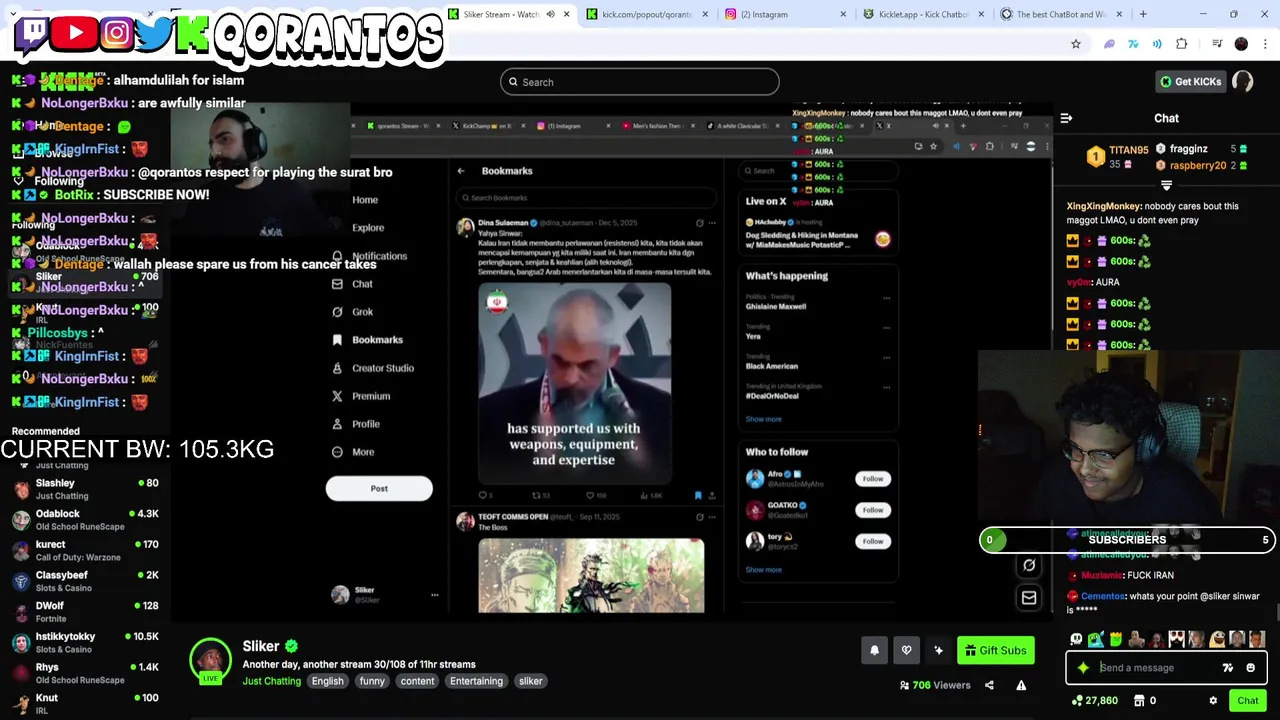
Task: Close the kick.com/popout browser tab
Action: pyautogui.click(x=704, y=14)
